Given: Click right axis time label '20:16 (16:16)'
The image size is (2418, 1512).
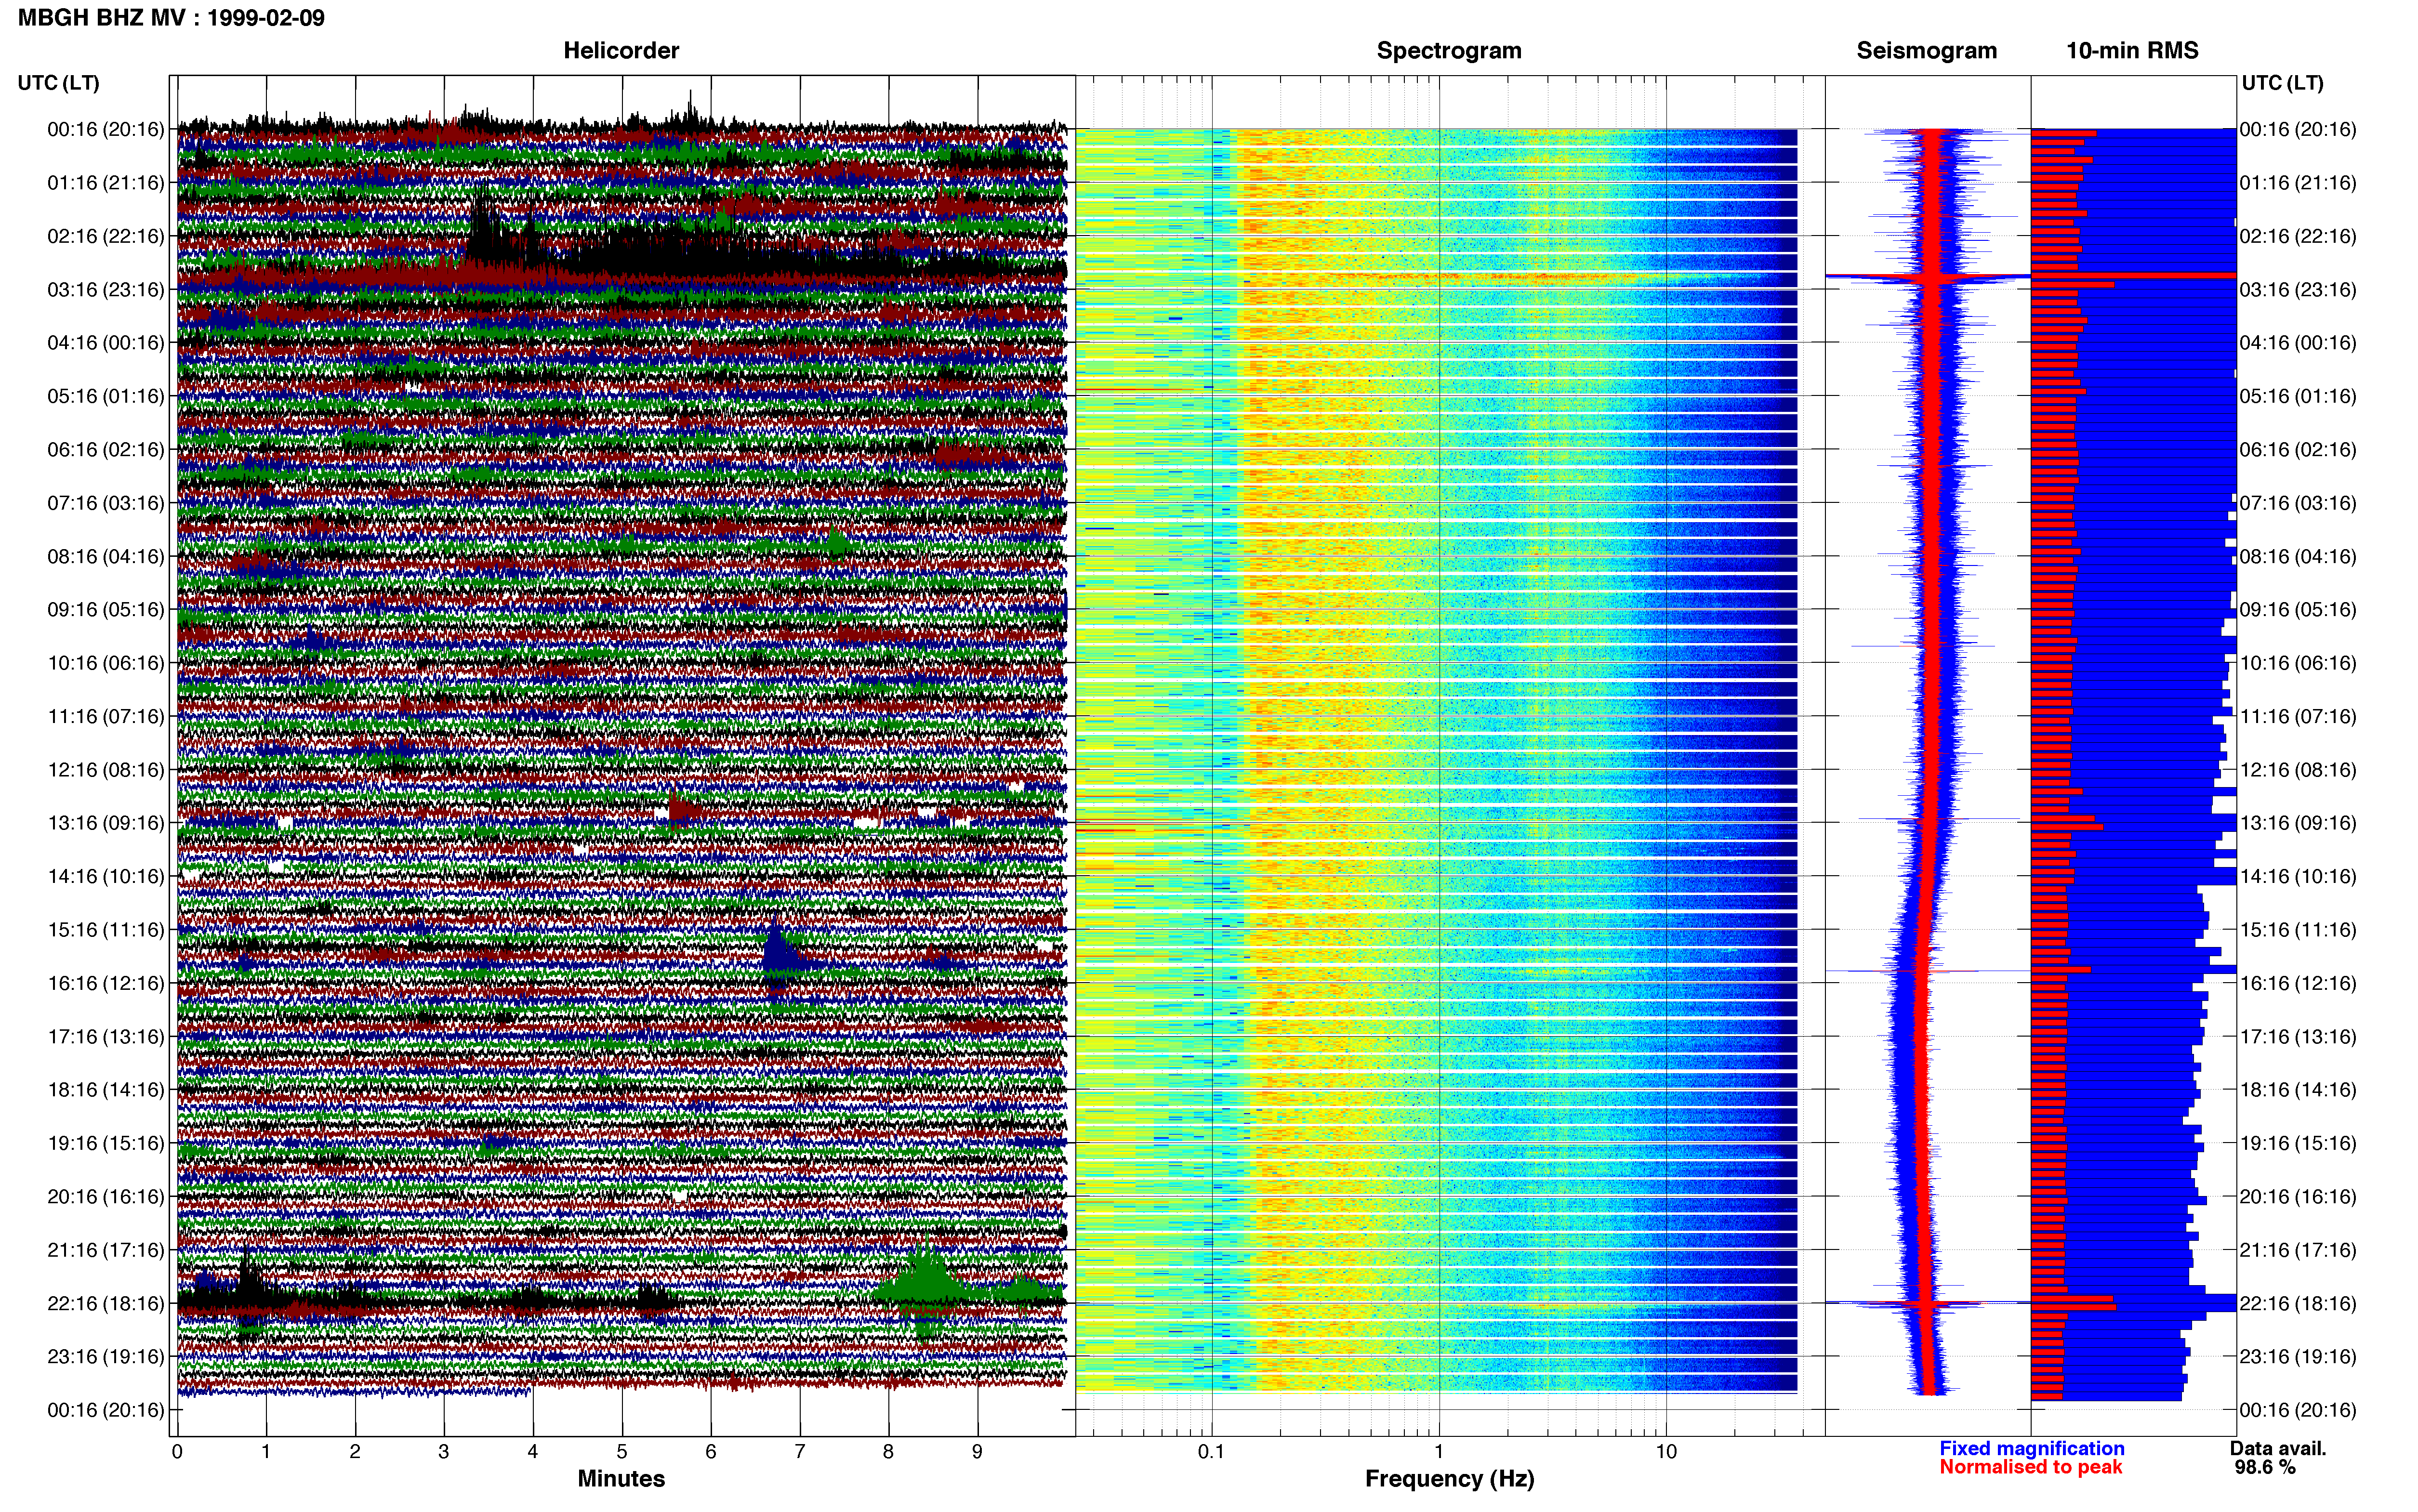Looking at the screenshot, I should tap(2298, 1197).
